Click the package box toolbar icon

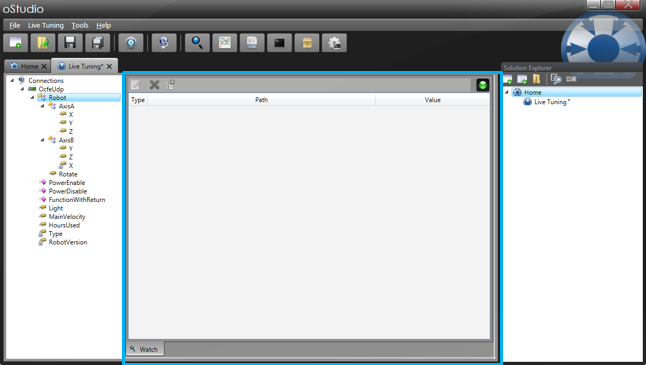point(307,42)
